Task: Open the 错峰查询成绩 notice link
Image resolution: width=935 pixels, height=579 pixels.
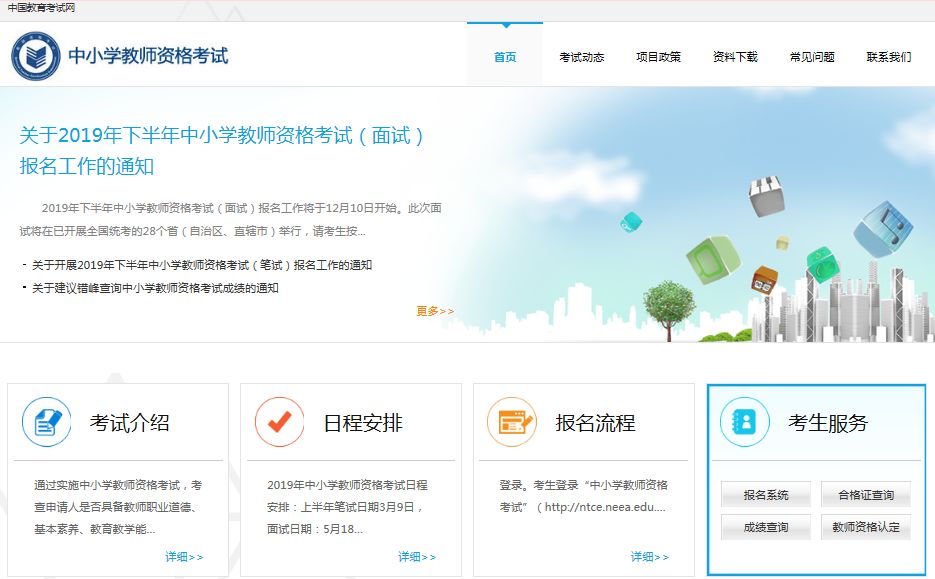Action: tap(155, 288)
